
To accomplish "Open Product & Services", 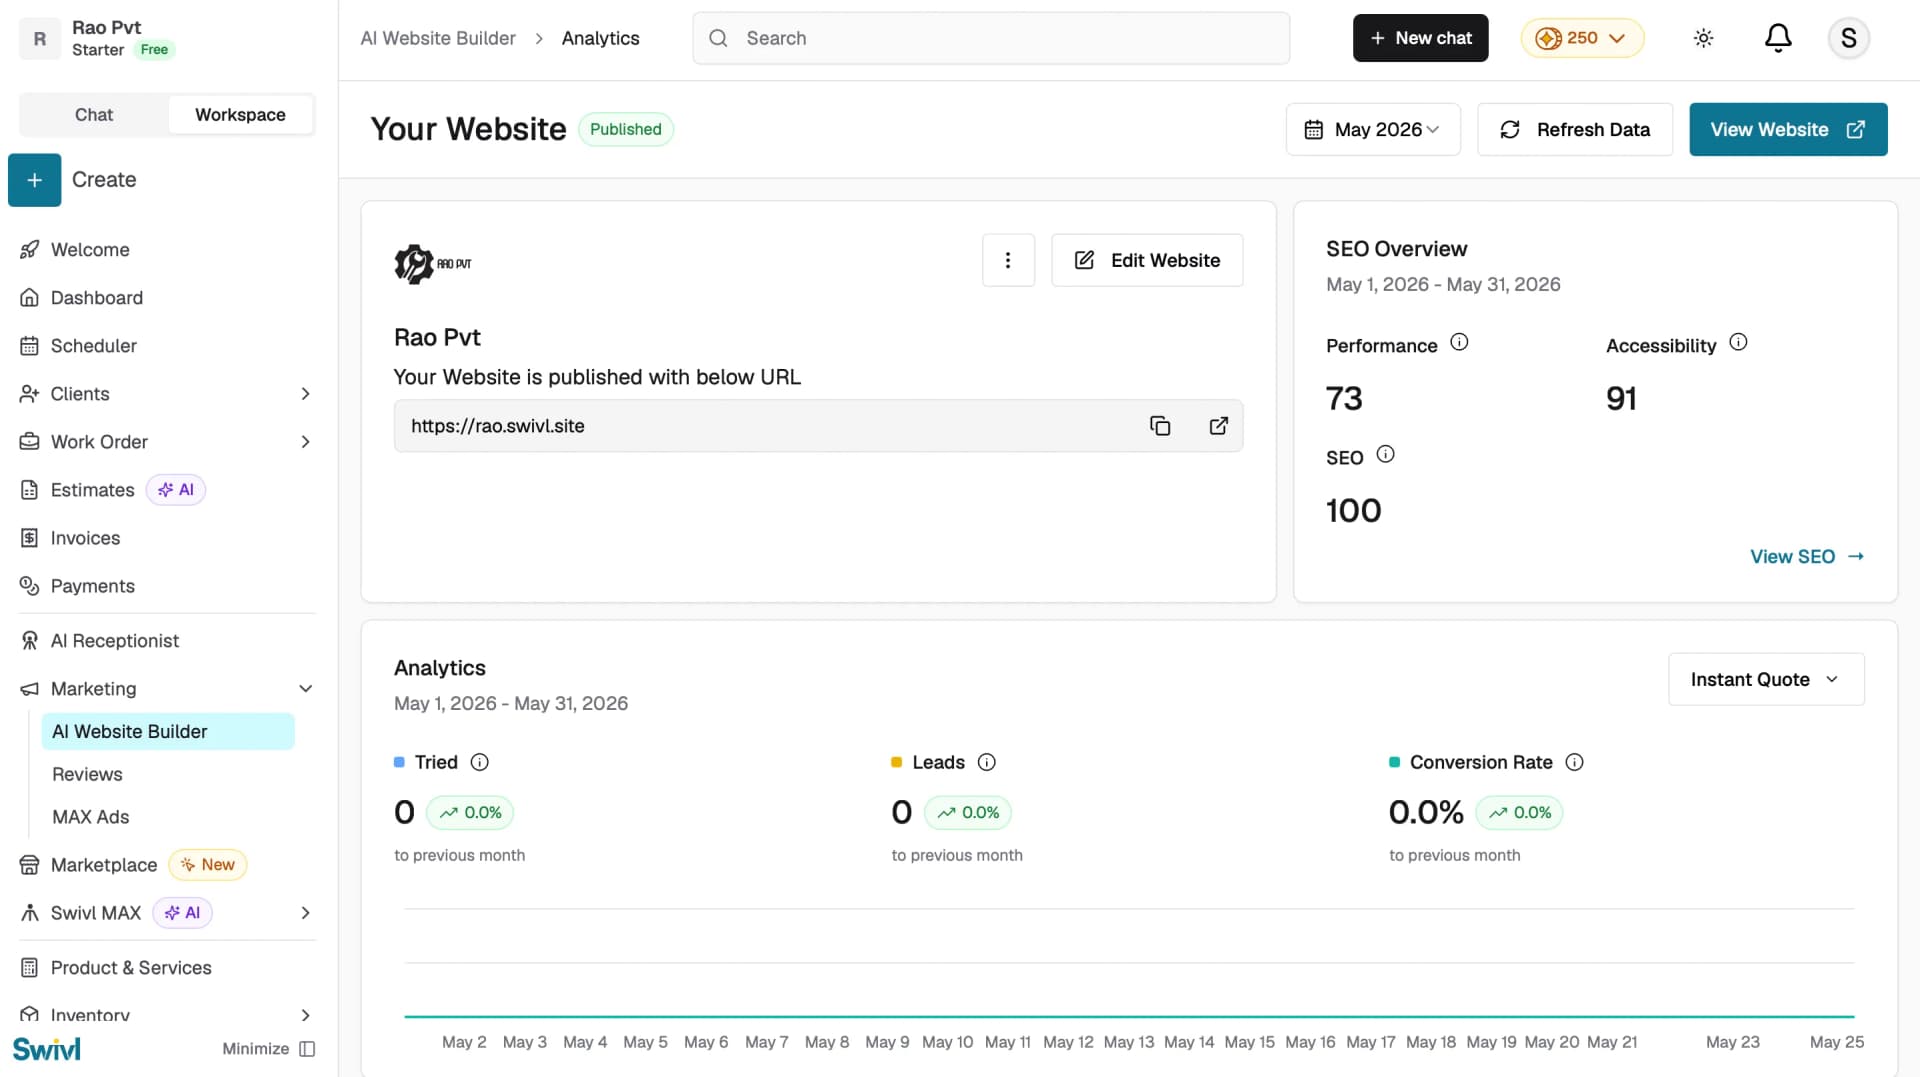I will point(131,968).
